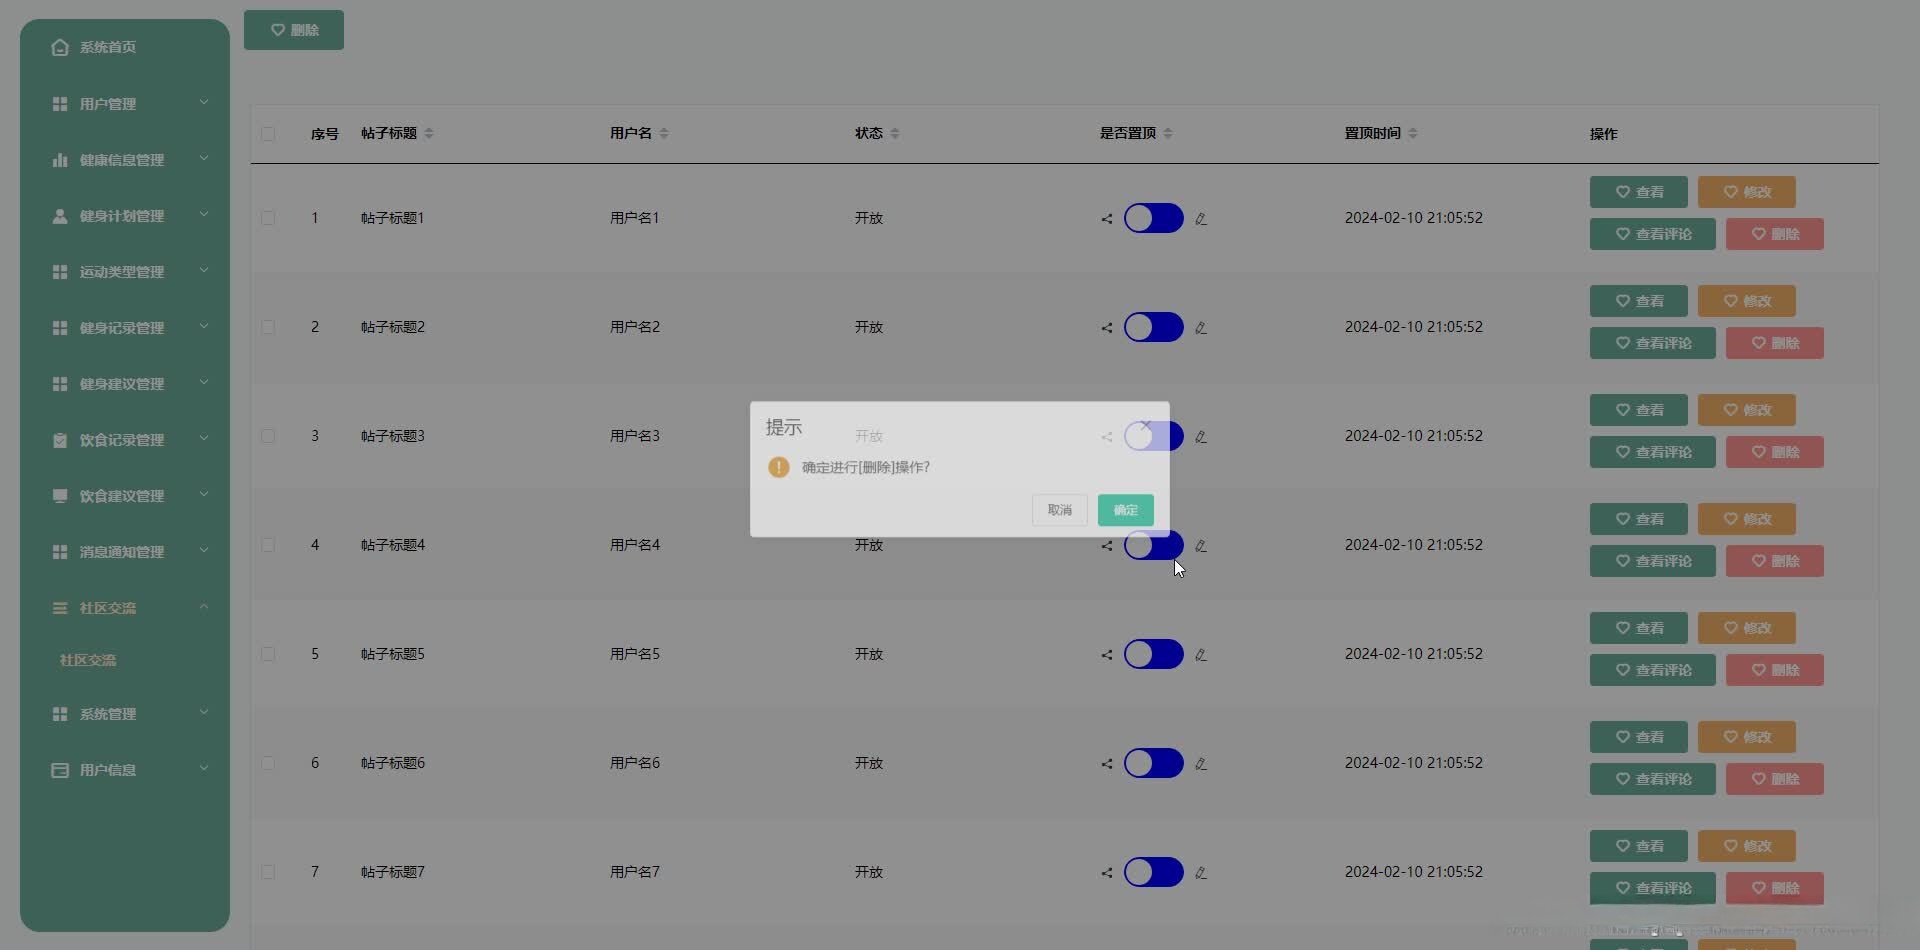Click the fitness plan management person icon

click(x=60, y=216)
